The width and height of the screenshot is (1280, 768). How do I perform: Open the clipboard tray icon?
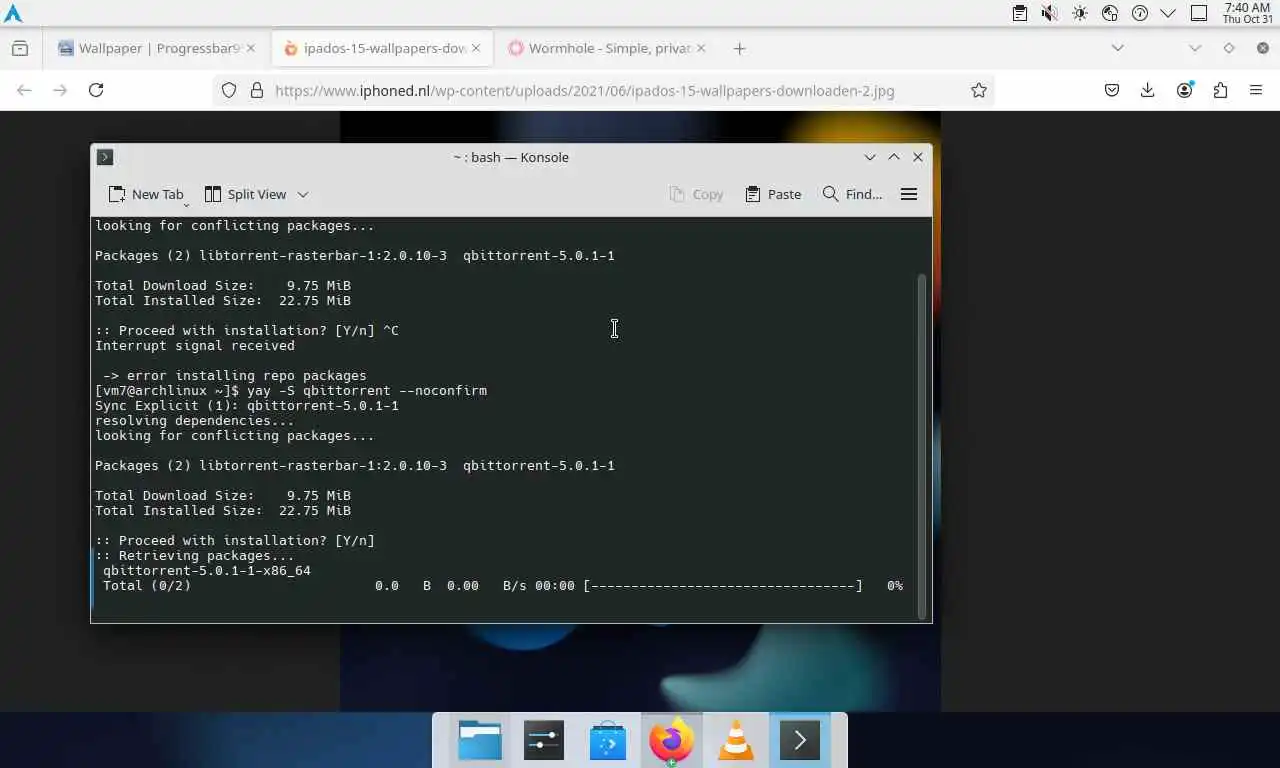coord(1019,13)
